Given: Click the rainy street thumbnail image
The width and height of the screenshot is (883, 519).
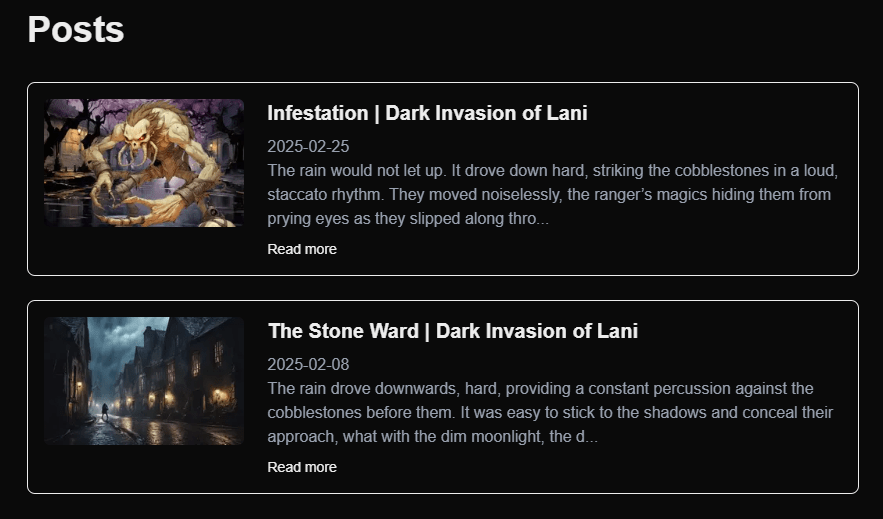Looking at the screenshot, I should coord(144,381).
